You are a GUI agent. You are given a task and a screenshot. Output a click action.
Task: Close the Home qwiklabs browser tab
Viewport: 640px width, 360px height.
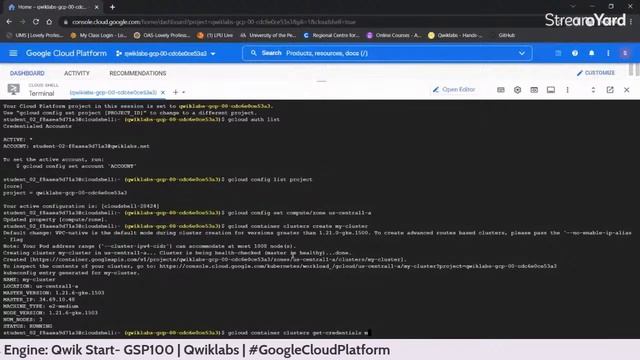click(x=96, y=7)
